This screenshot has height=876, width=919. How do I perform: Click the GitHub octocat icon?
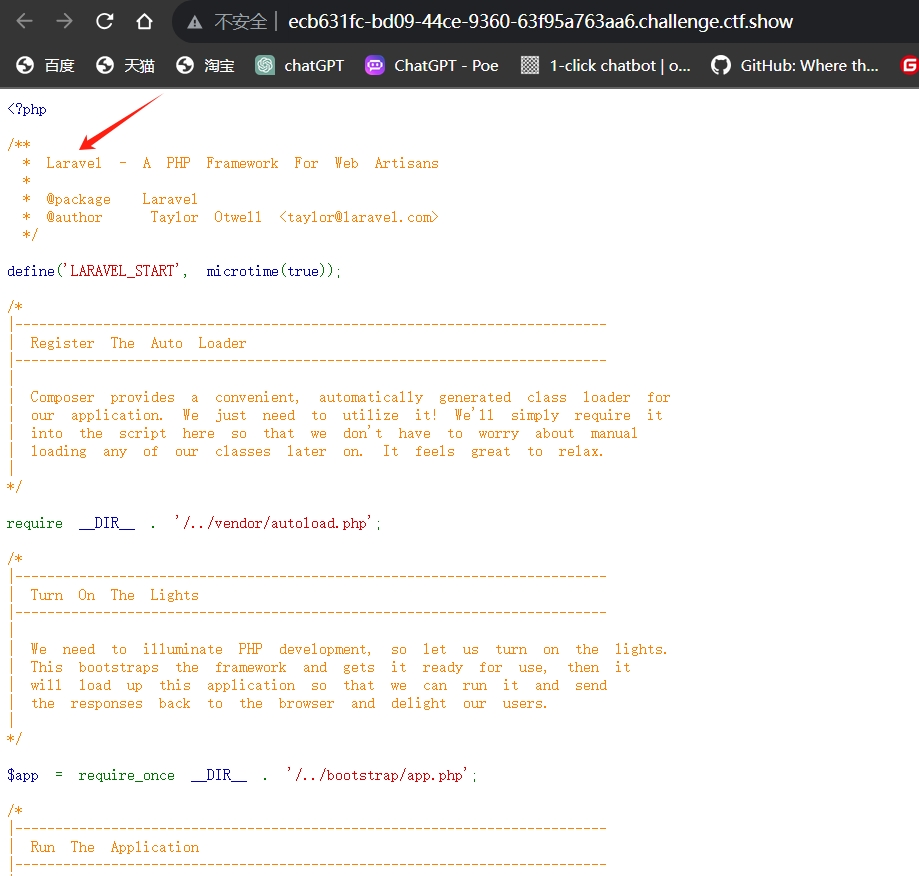pos(721,65)
